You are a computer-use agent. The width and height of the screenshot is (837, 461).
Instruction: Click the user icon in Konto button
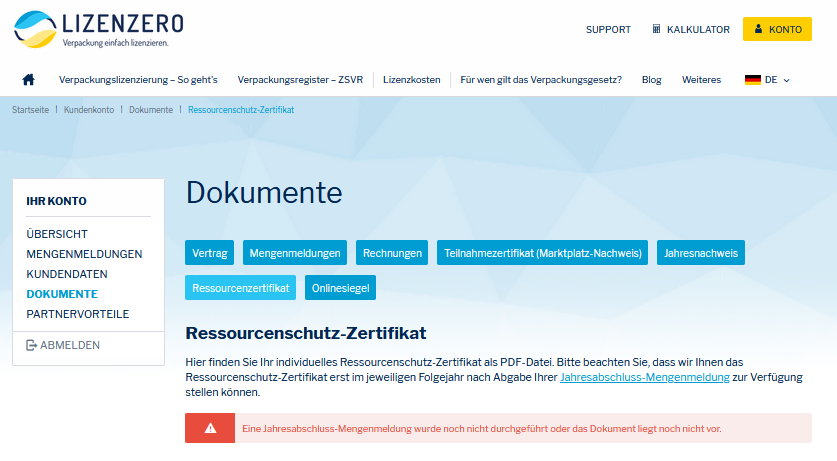click(758, 29)
